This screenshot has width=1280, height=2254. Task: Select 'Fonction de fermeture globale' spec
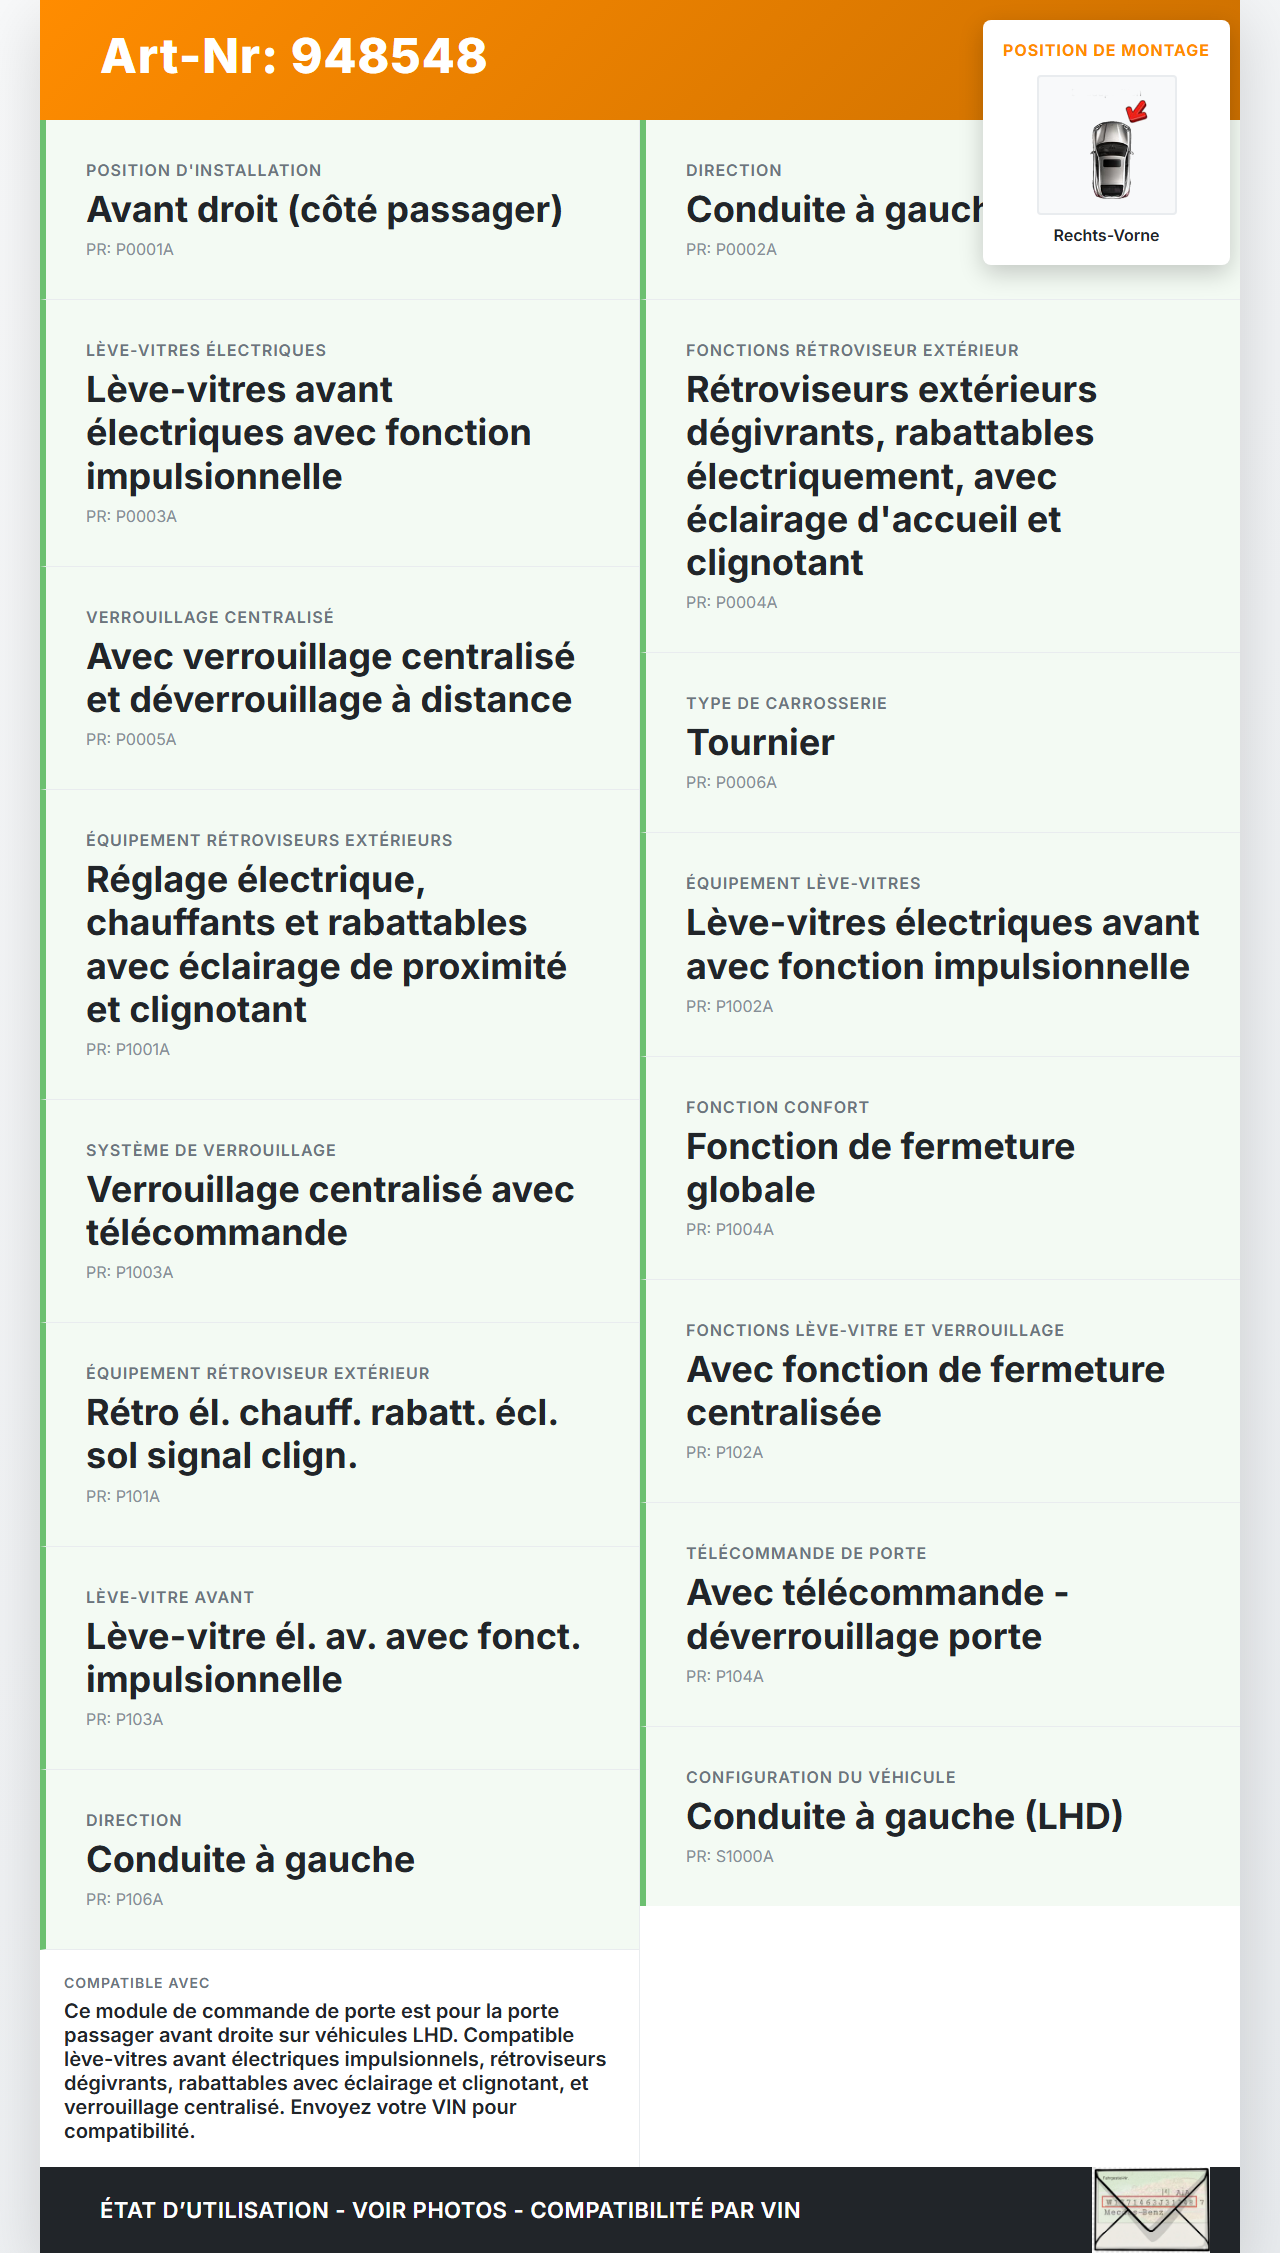[880, 1168]
